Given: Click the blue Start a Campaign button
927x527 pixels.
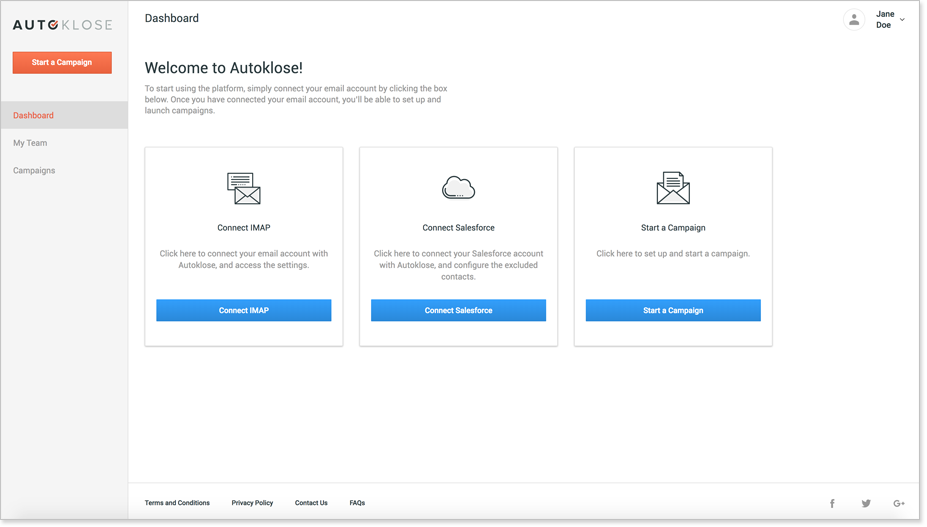Looking at the screenshot, I should 673,311.
